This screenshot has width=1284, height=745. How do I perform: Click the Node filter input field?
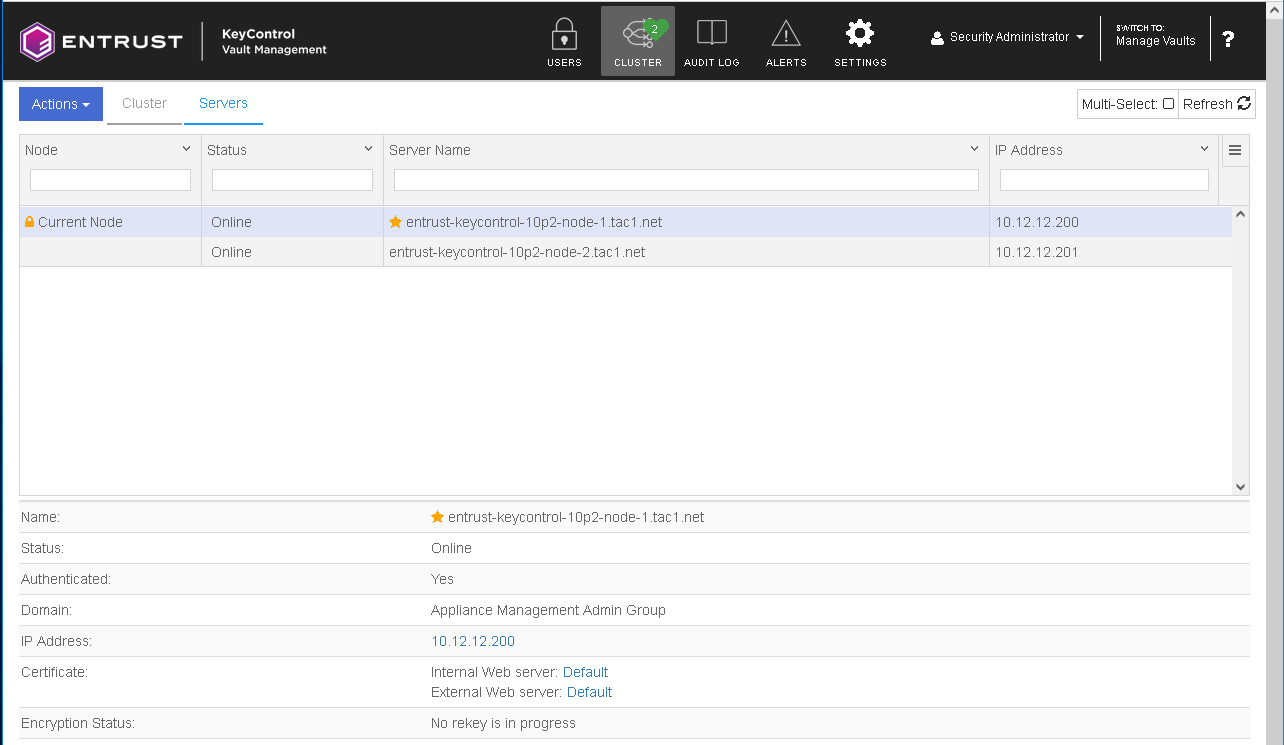click(x=110, y=180)
